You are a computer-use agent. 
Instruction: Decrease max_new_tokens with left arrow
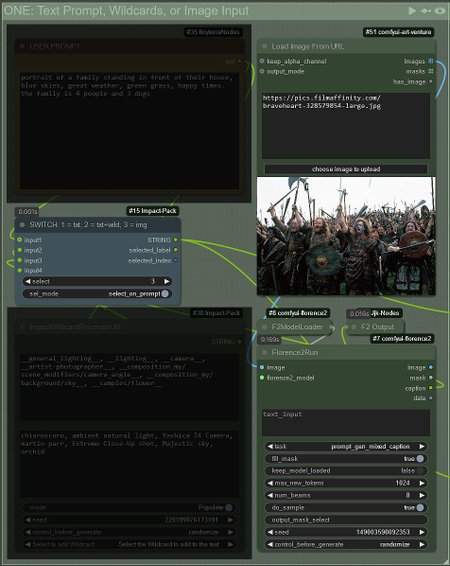(x=270, y=483)
